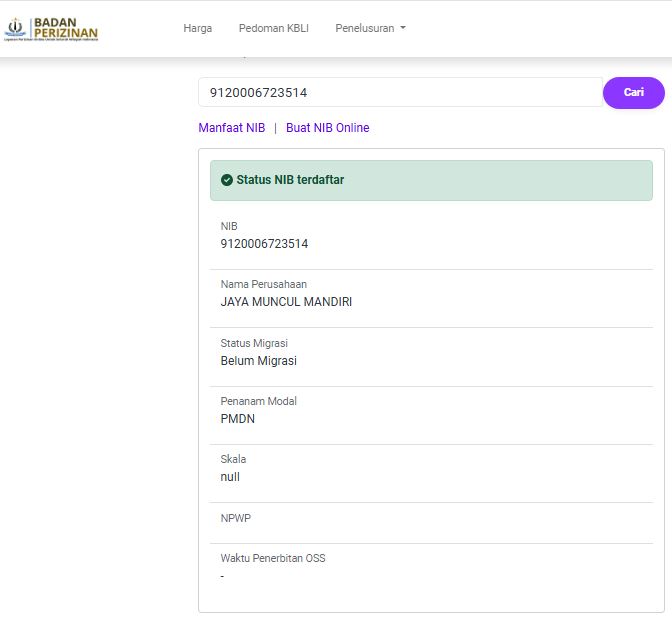Click the Badan Perizinan logo
Screen dimensions: 672x618
[51, 28]
